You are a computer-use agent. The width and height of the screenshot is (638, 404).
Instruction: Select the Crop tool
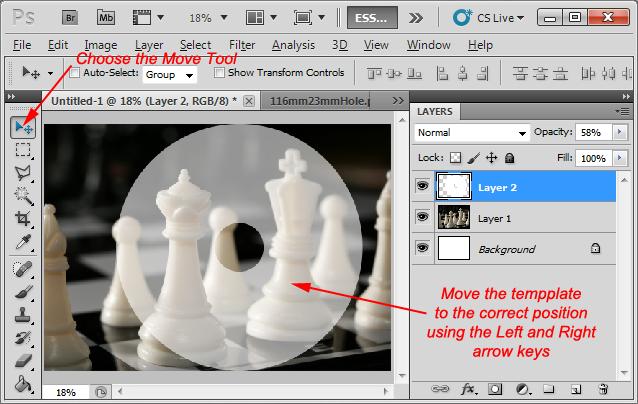[x=23, y=219]
